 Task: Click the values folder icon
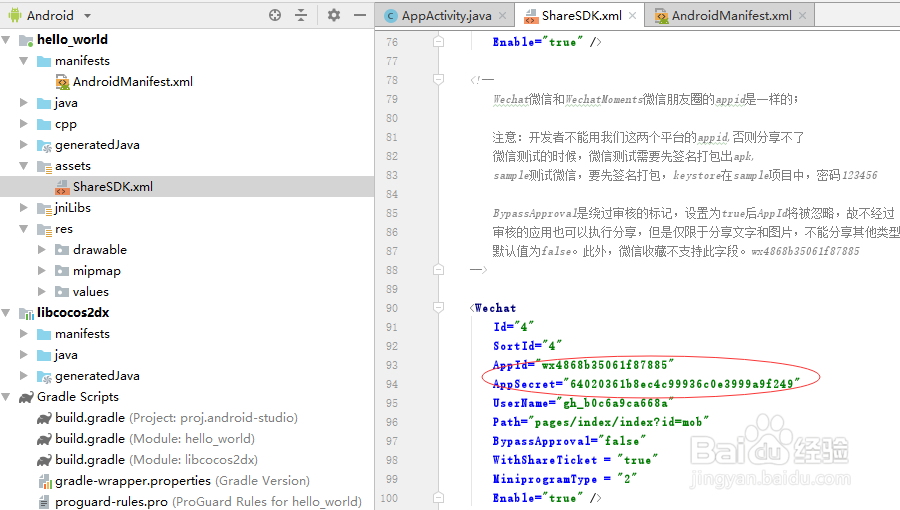tap(62, 292)
